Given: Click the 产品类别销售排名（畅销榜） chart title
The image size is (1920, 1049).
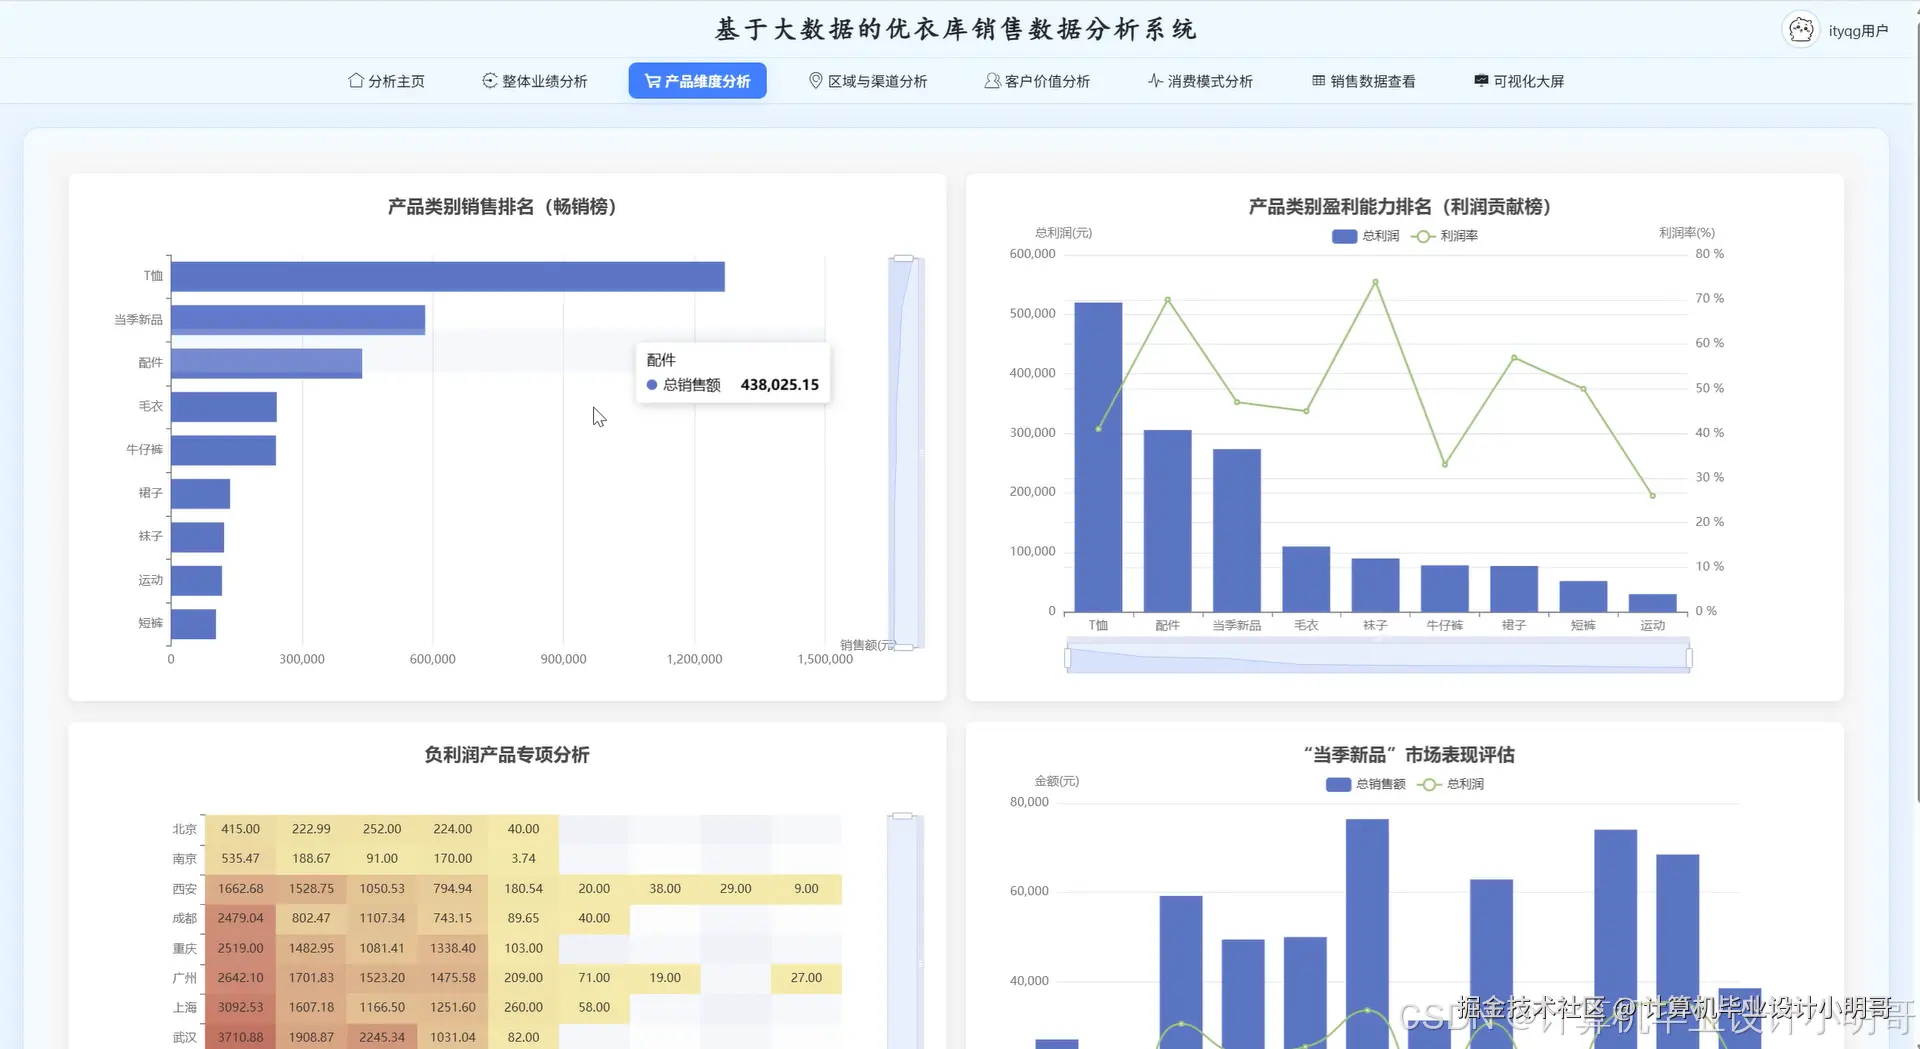Looking at the screenshot, I should pos(507,207).
